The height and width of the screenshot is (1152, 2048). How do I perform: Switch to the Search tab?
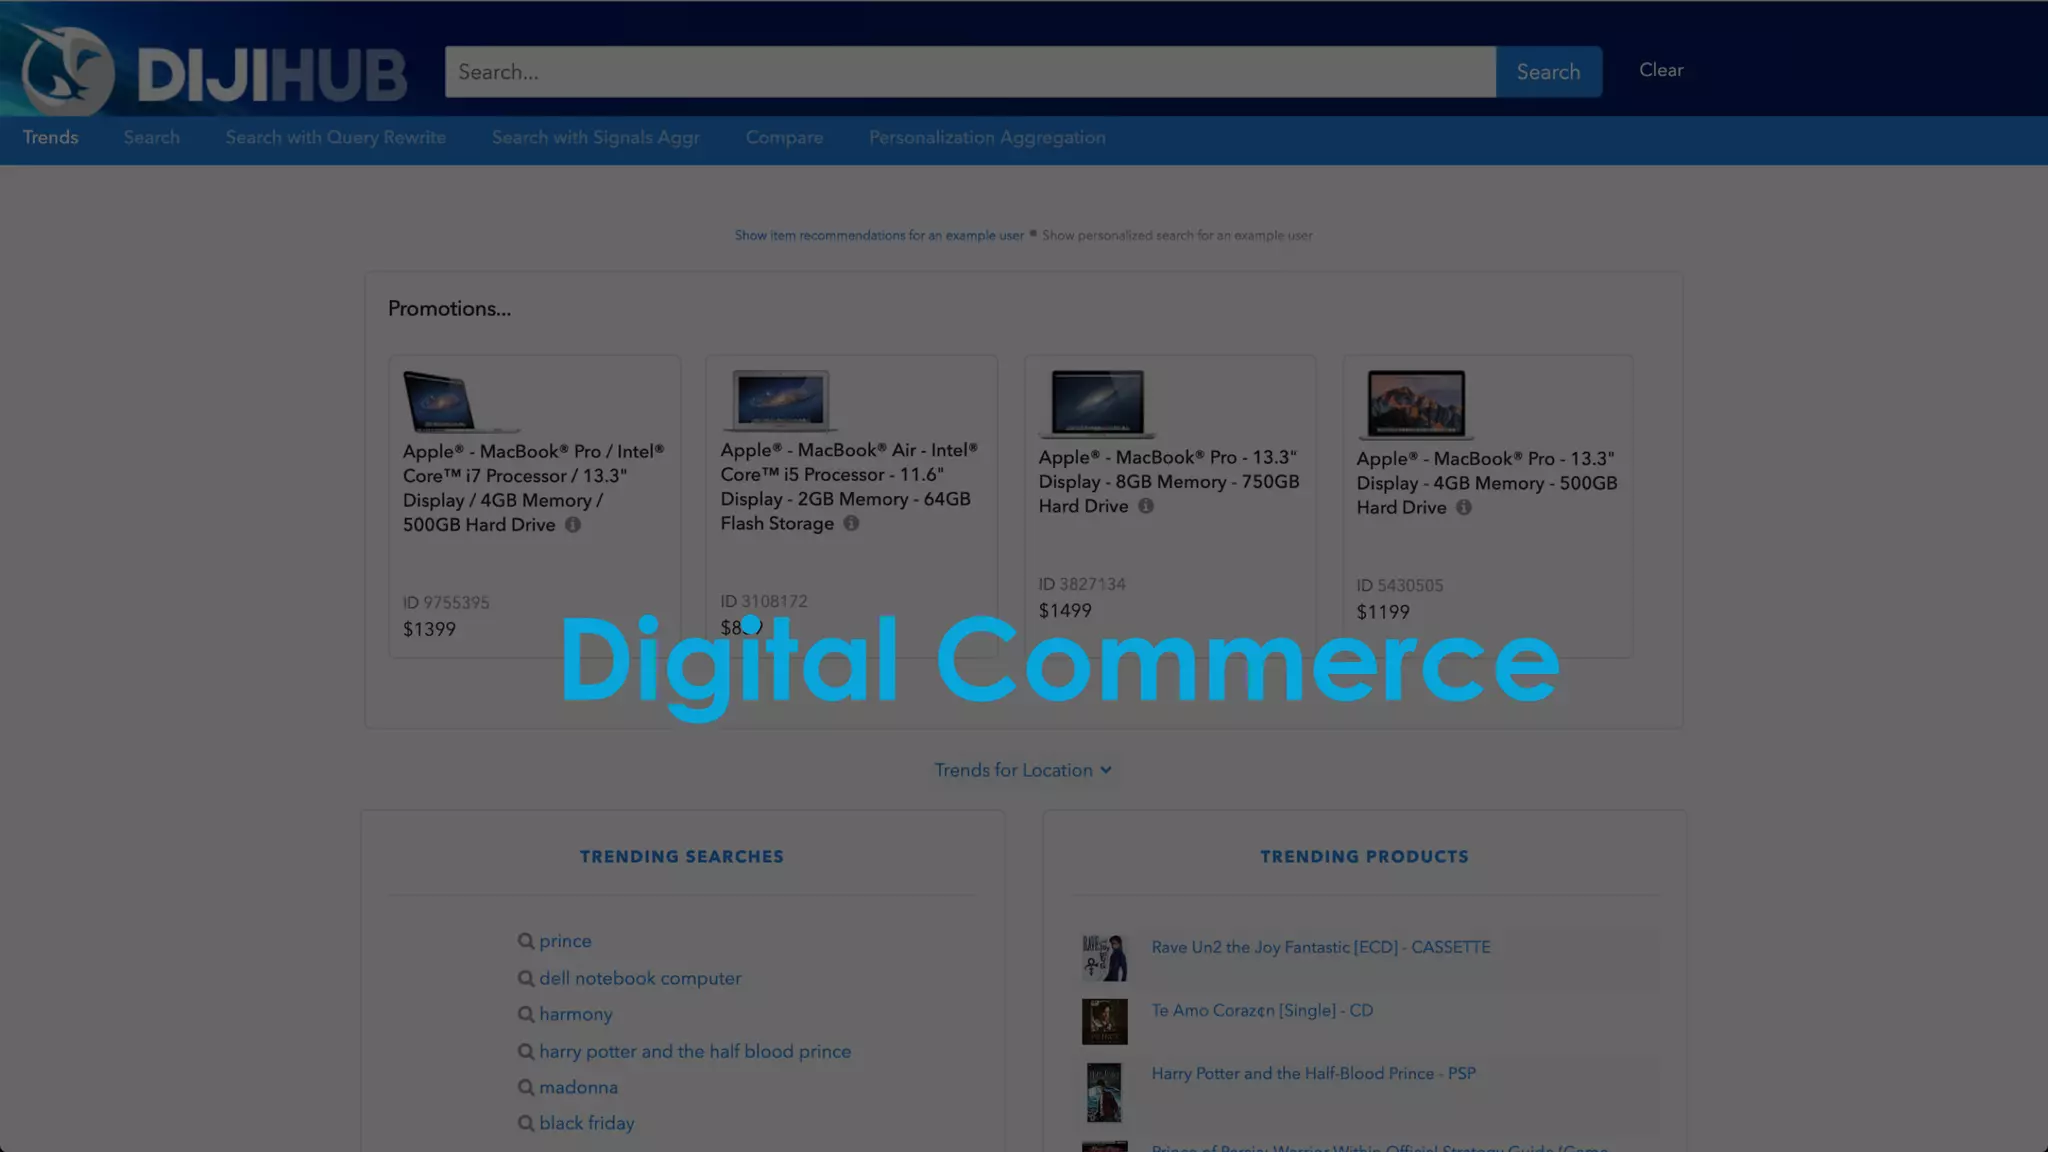[152, 138]
